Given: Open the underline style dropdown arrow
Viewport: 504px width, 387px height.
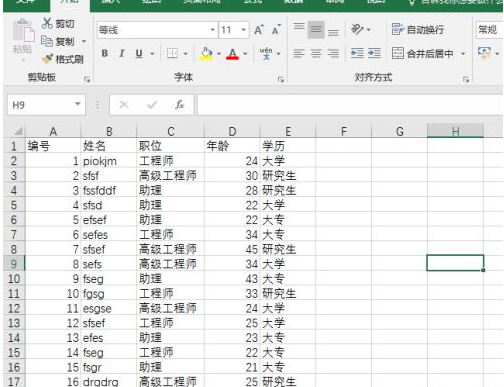Looking at the screenshot, I should tap(152, 54).
